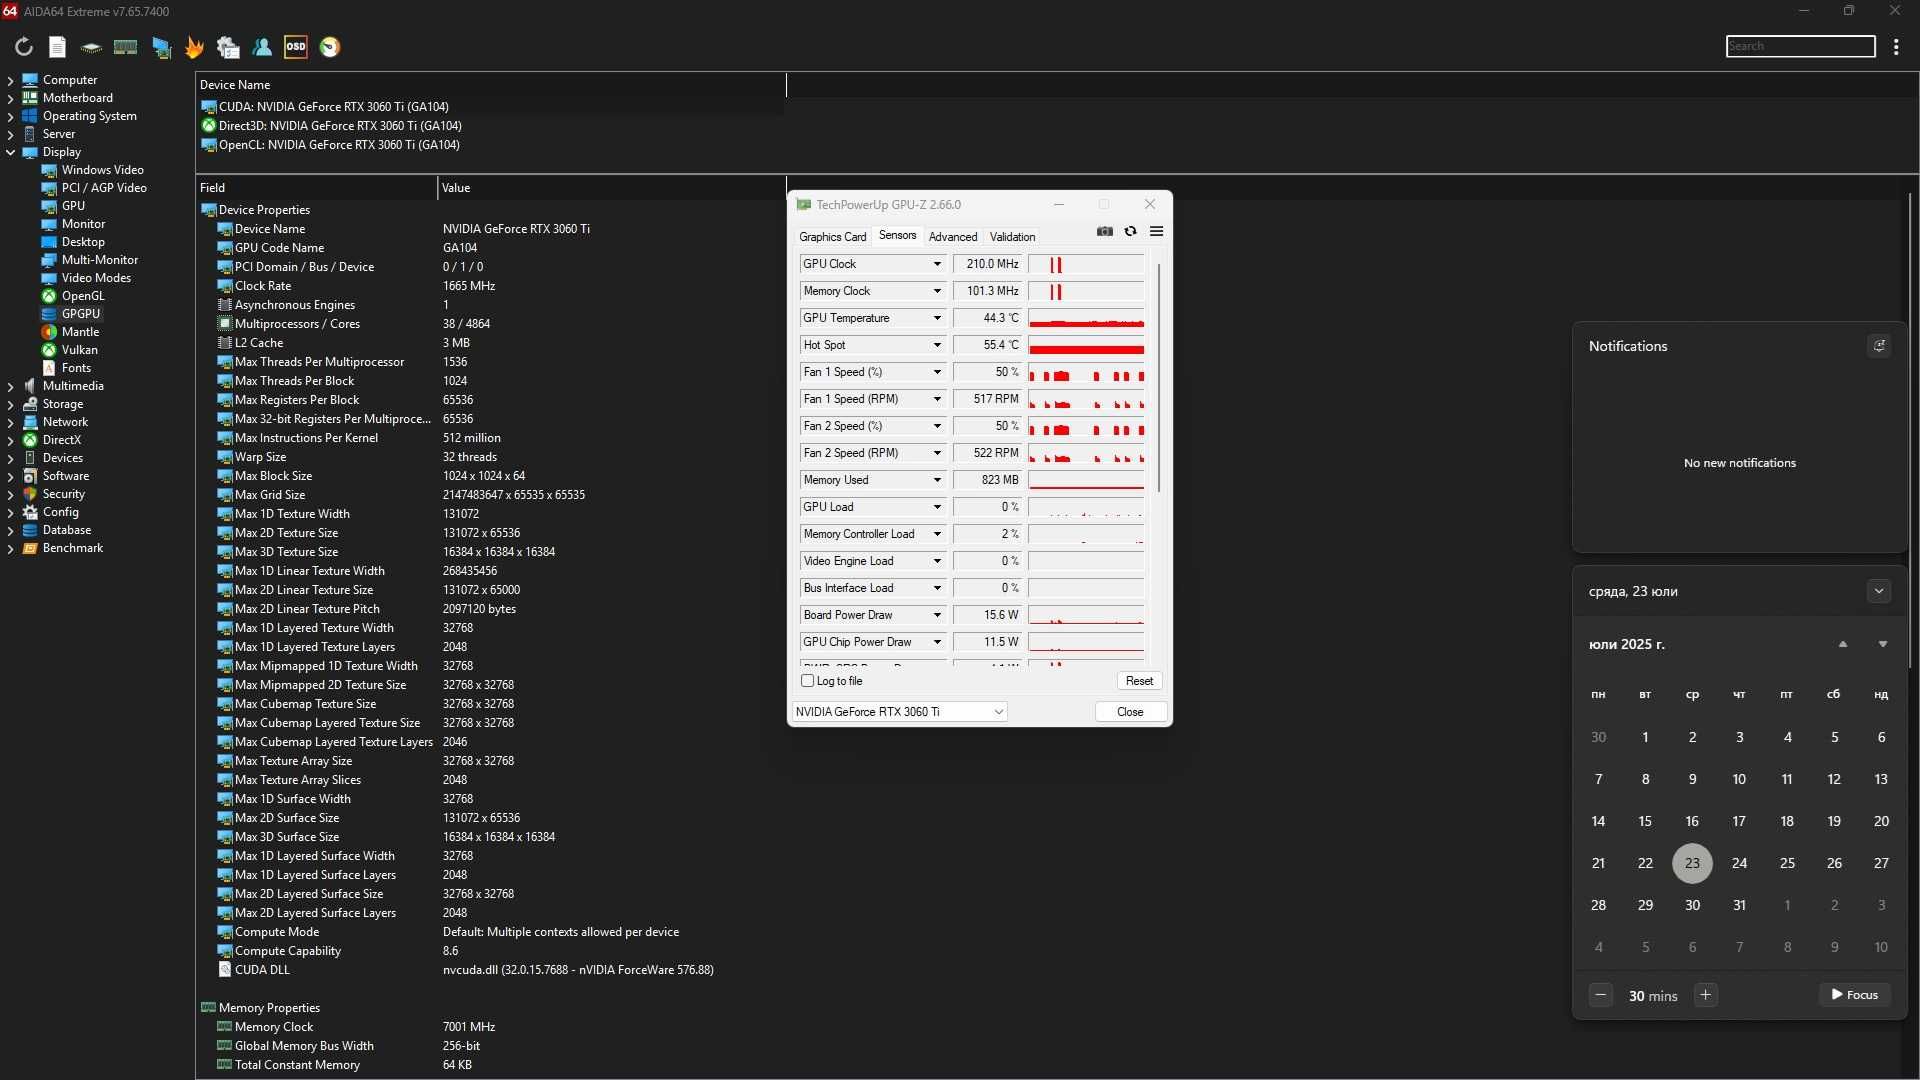This screenshot has width=1920, height=1080.
Task: Select day 23 in the calendar
Action: pyautogui.click(x=1692, y=863)
